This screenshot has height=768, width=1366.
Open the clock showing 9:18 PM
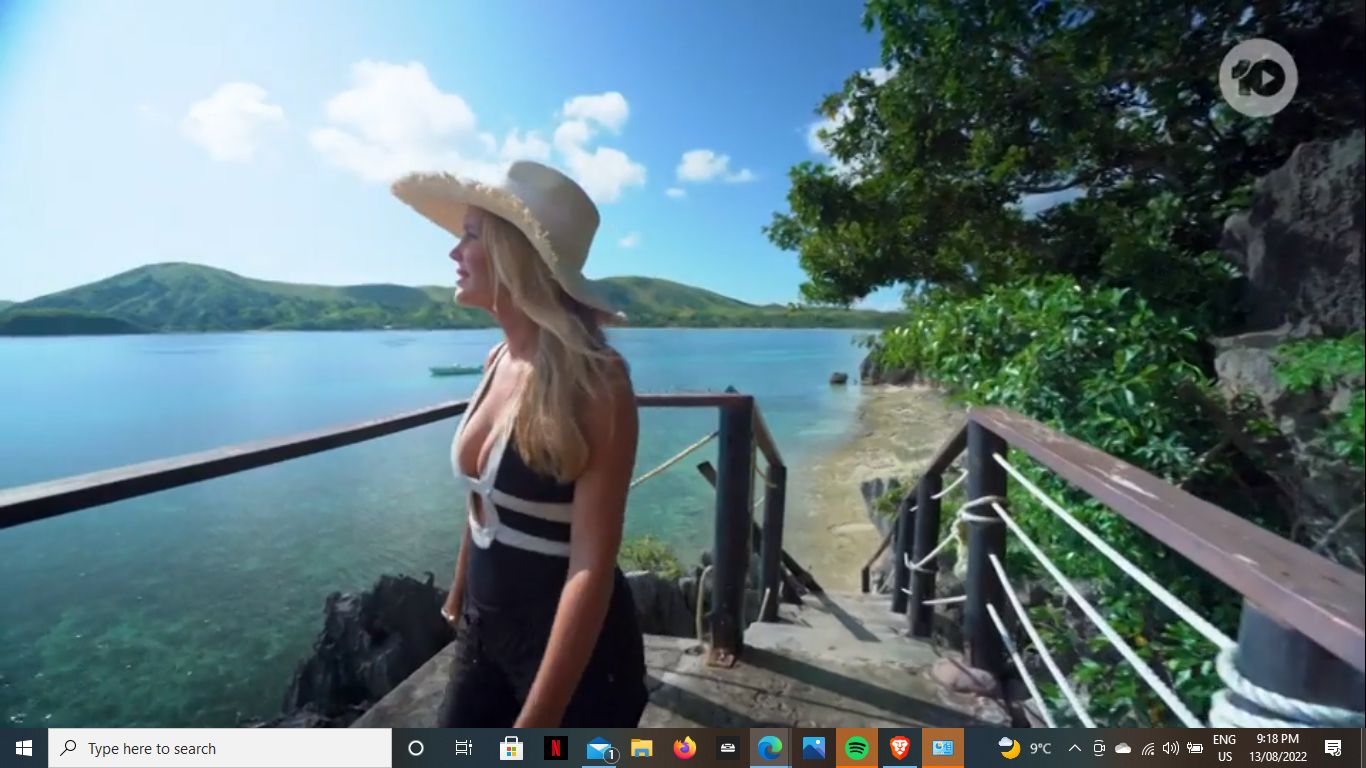click(1277, 748)
